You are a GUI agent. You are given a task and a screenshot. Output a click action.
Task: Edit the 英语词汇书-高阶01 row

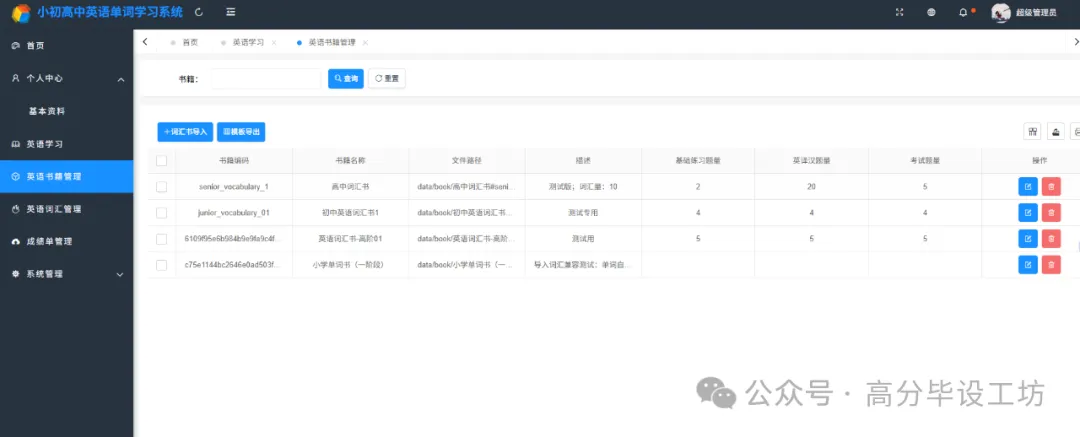click(1028, 238)
